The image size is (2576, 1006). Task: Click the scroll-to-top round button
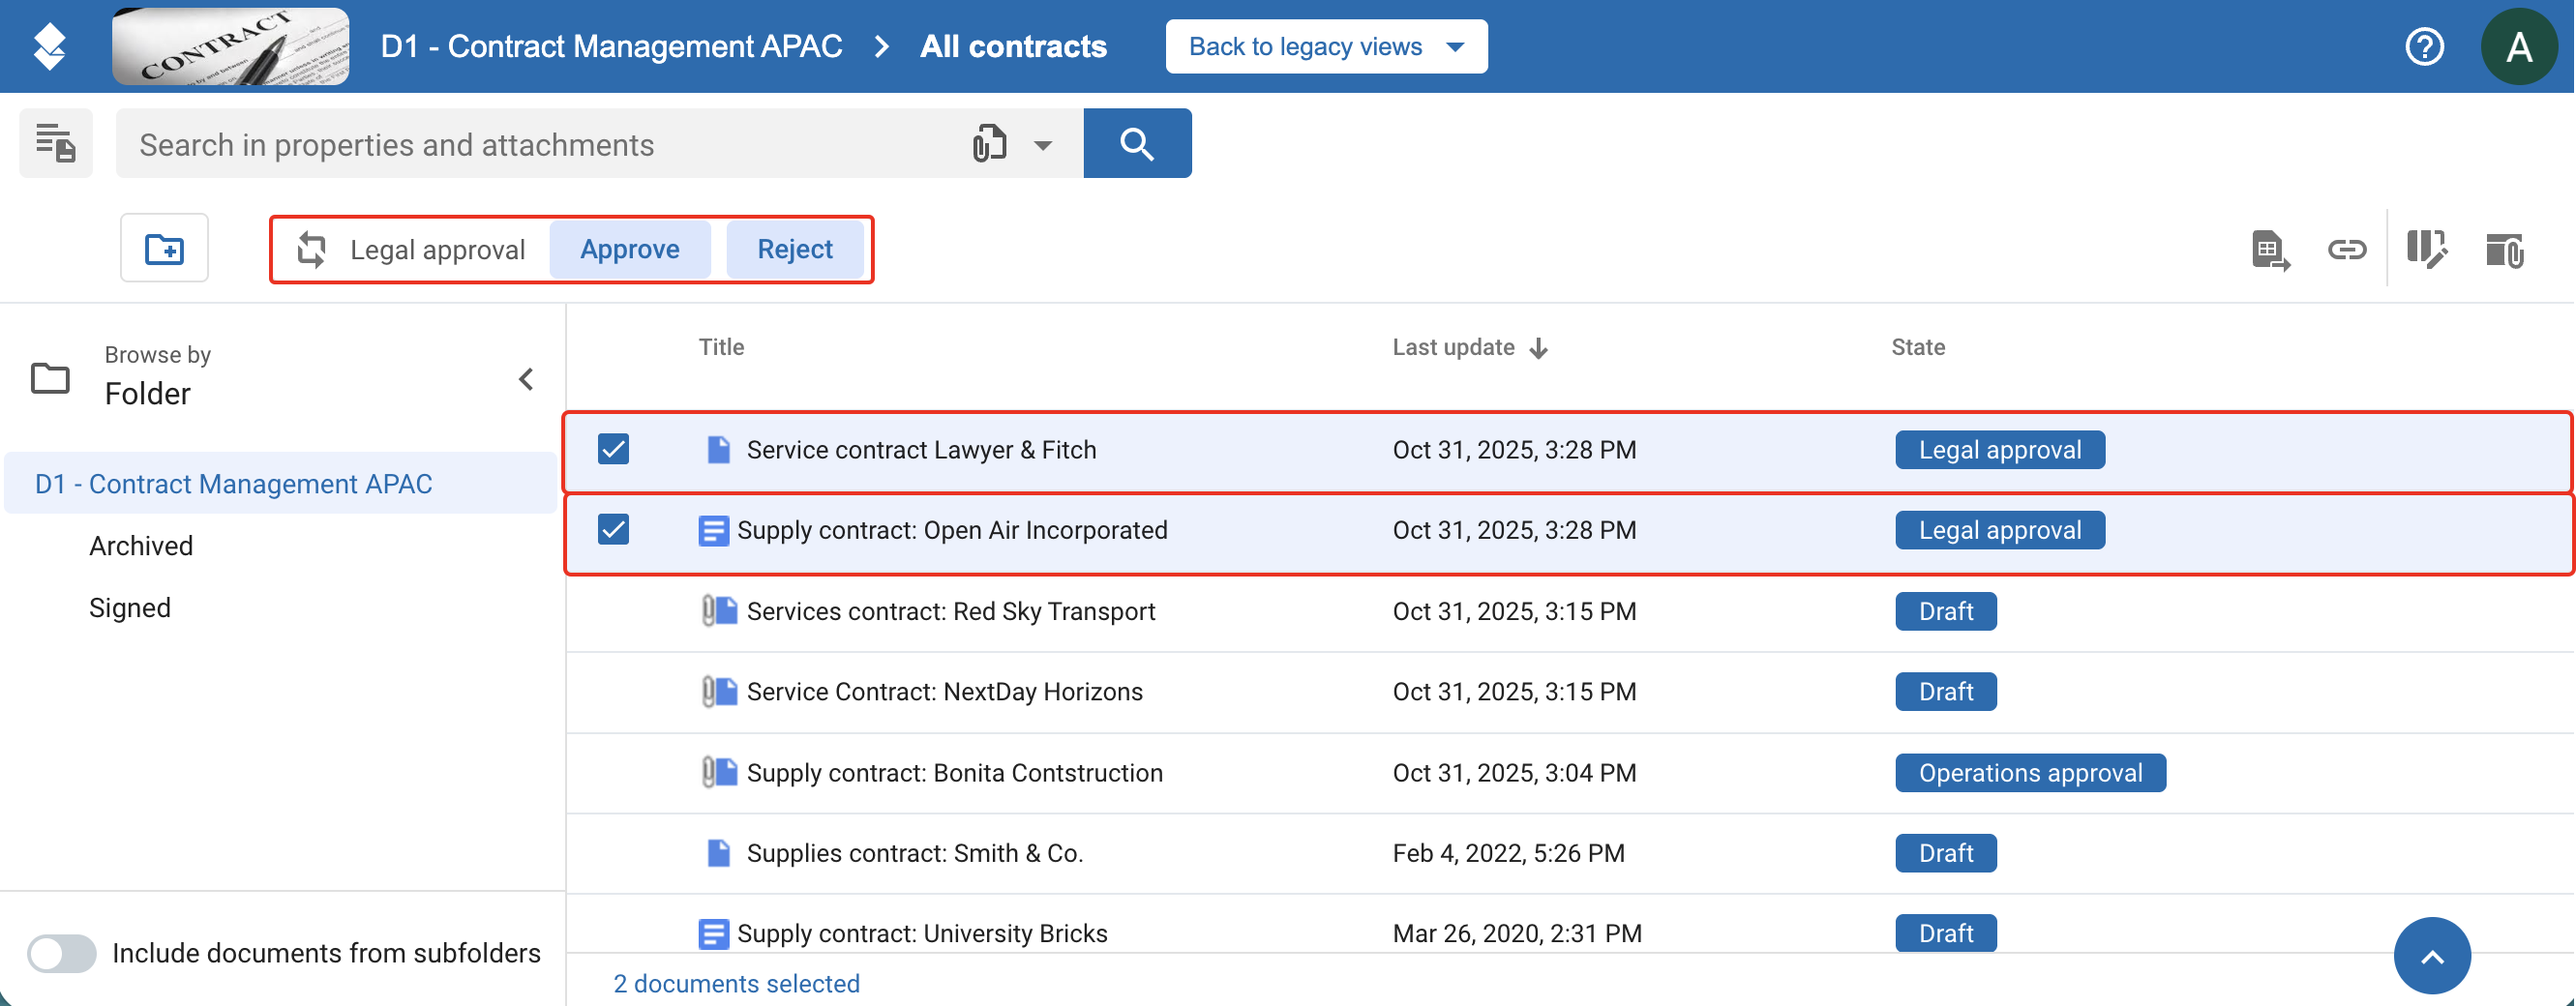point(2432,956)
